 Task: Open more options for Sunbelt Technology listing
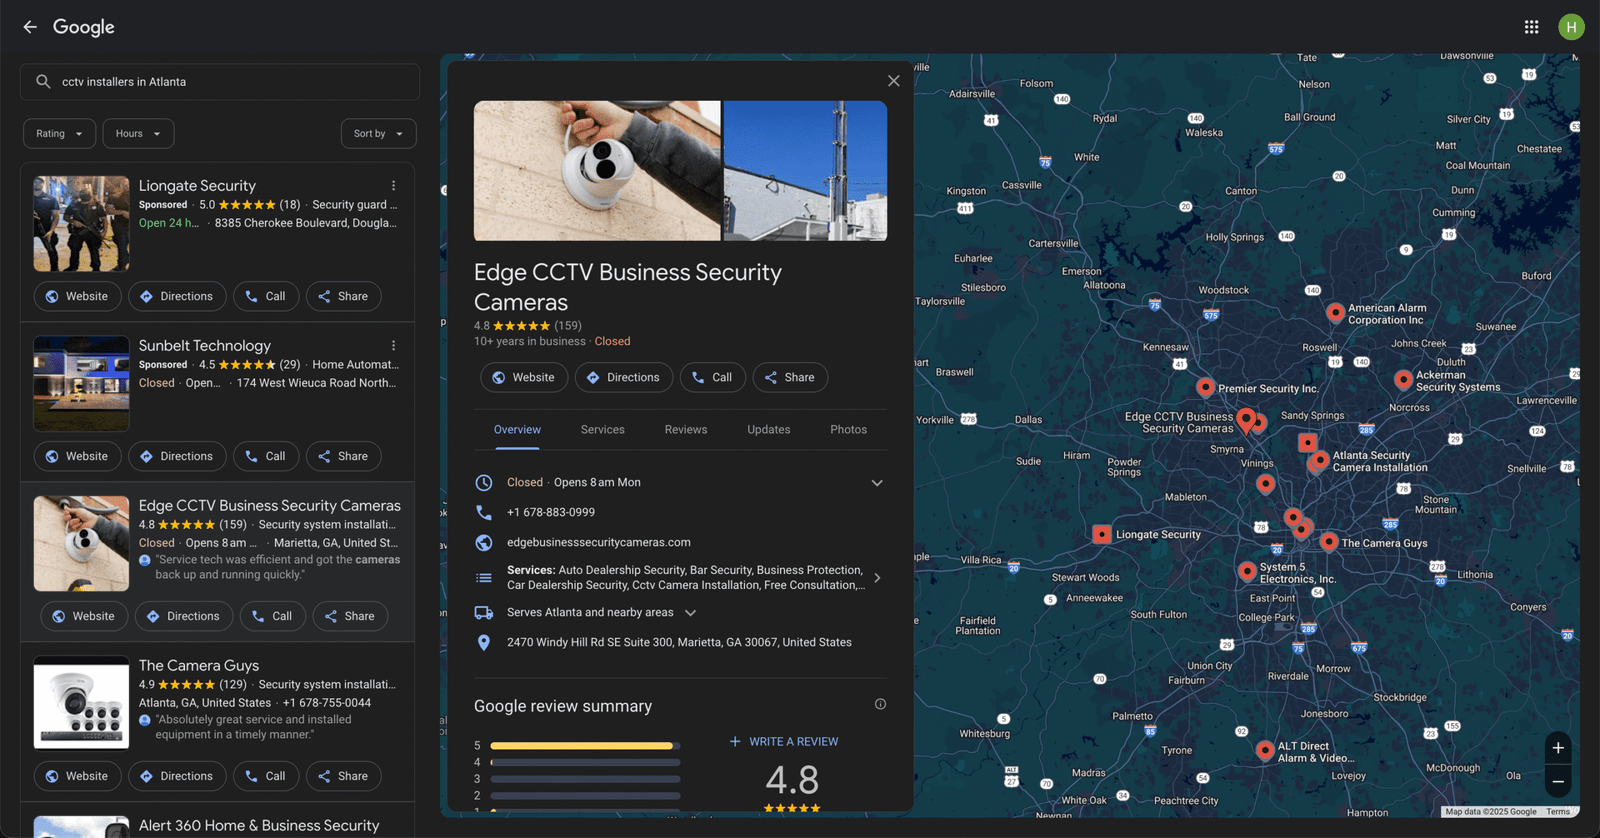393,346
